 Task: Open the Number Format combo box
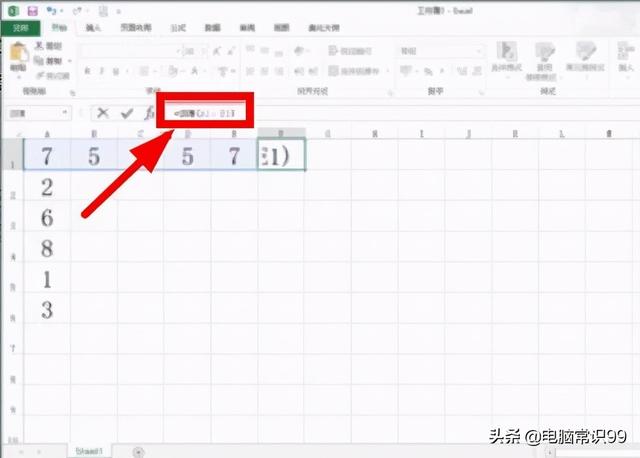pos(440,51)
